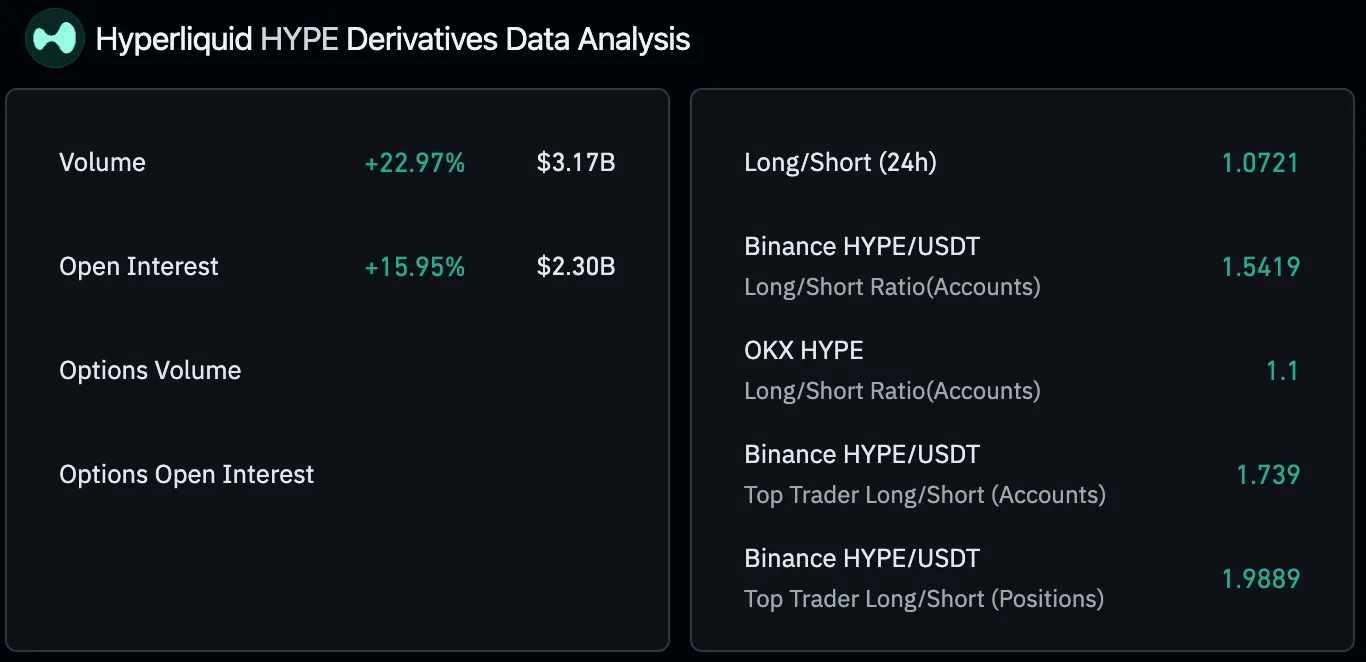Select the Options Open Interest label

click(x=186, y=475)
